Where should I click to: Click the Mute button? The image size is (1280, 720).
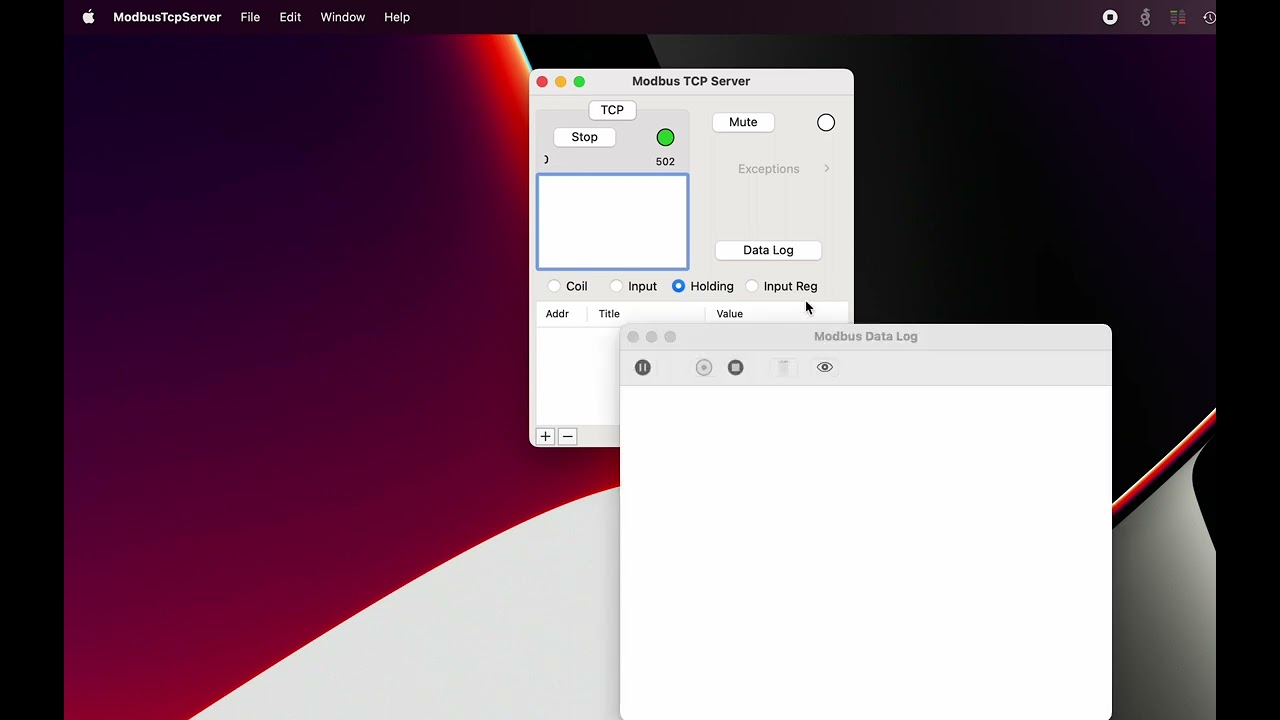pos(743,122)
